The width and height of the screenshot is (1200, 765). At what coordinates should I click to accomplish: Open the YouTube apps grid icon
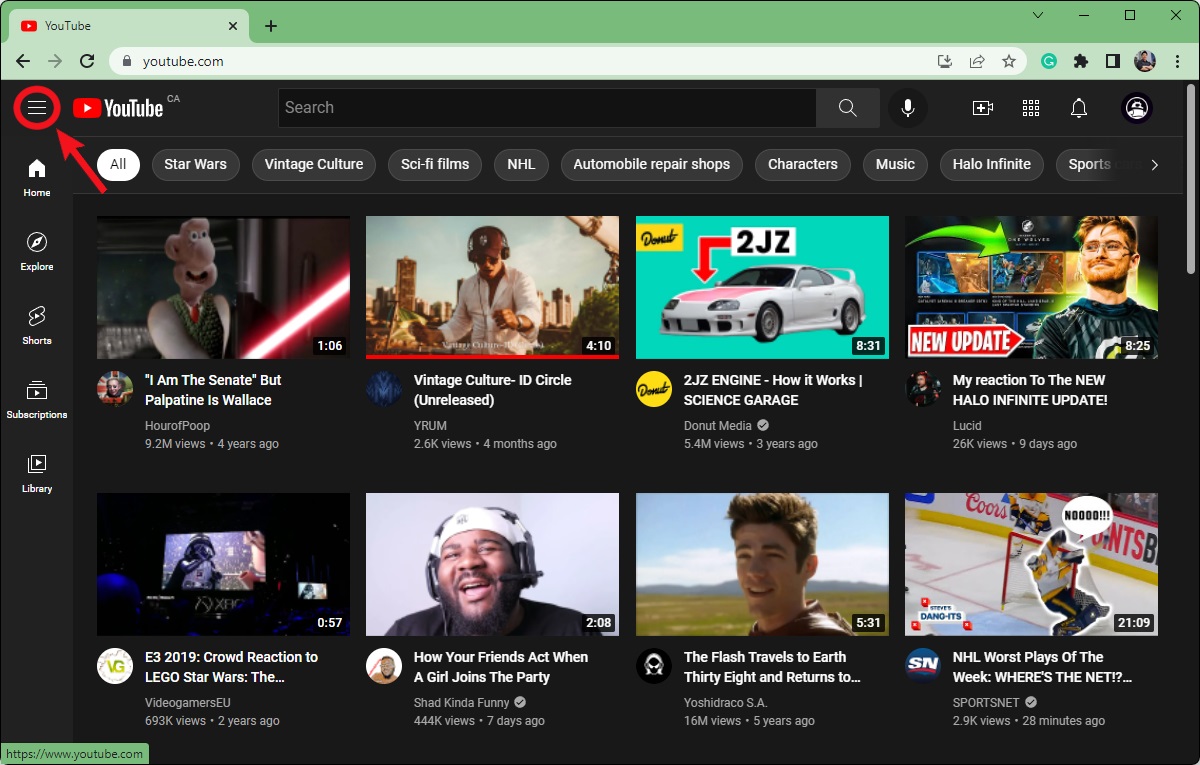(1031, 108)
